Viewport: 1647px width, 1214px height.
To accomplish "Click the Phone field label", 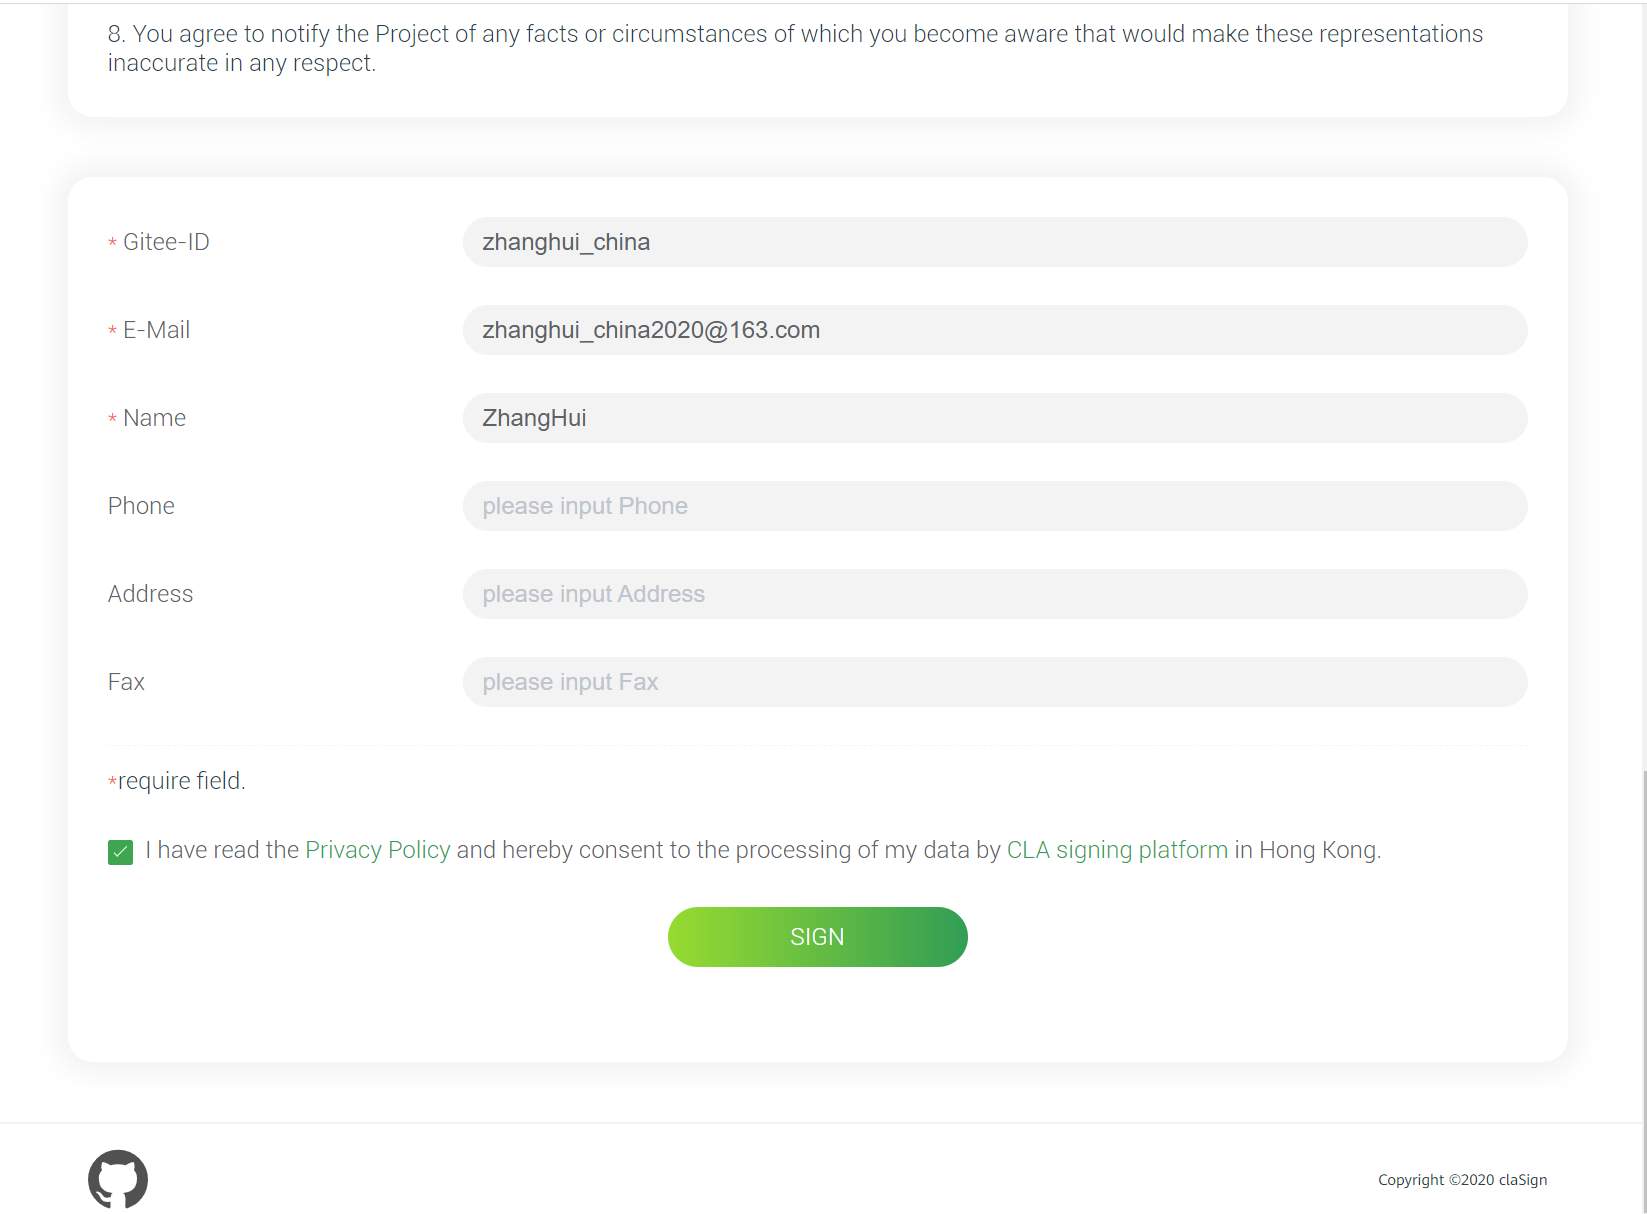I will pos(141,506).
